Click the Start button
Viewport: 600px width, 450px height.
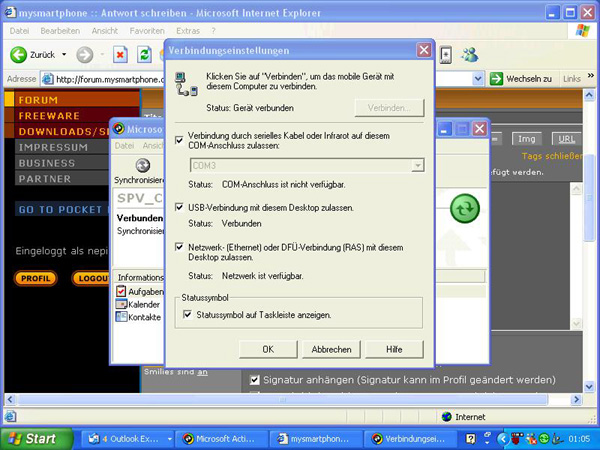(x=37, y=439)
